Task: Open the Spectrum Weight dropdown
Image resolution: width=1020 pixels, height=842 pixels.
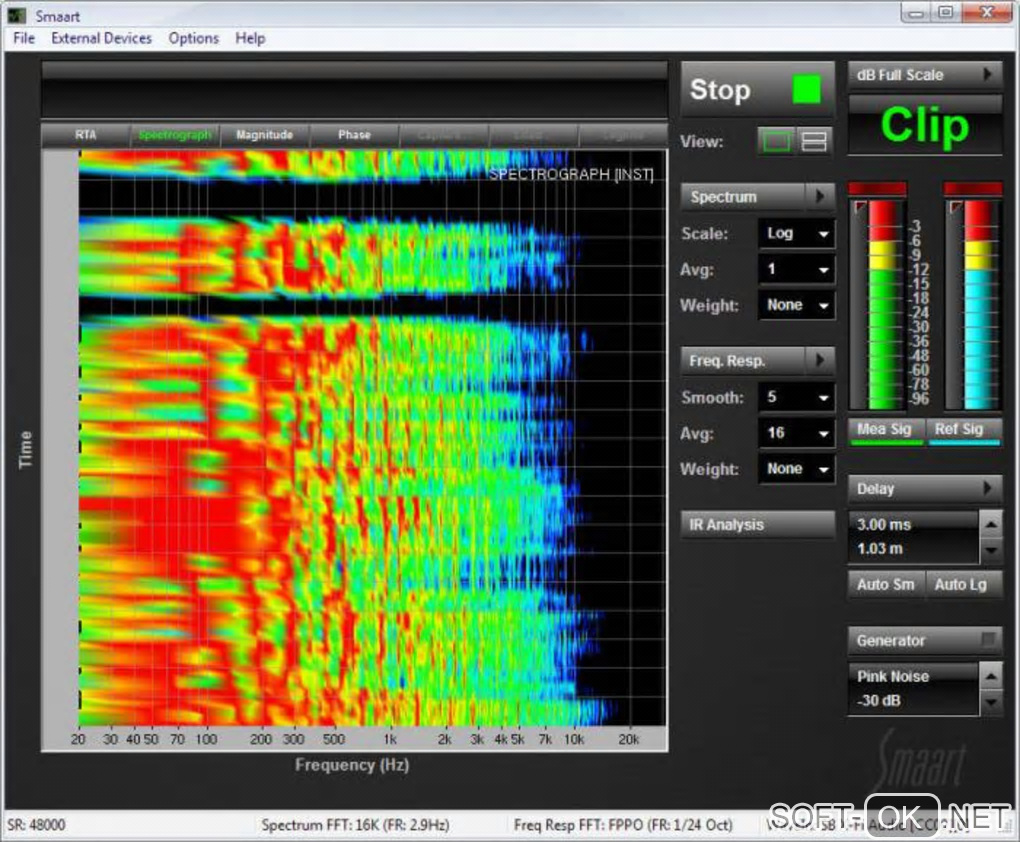Action: [796, 305]
